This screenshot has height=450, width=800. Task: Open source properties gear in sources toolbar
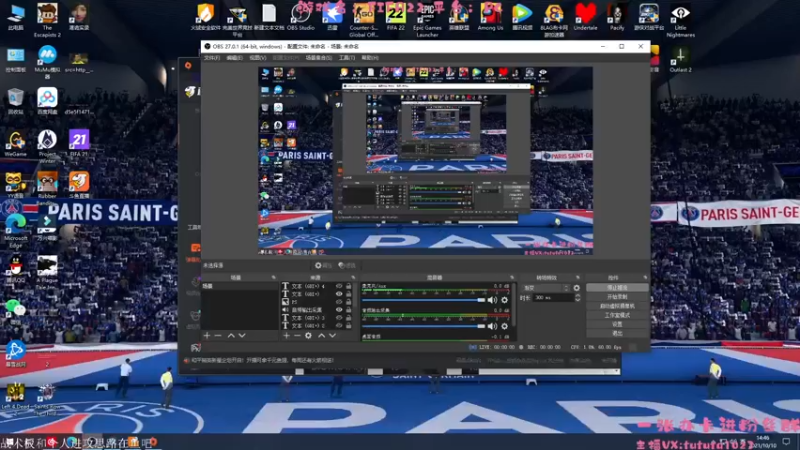308,336
